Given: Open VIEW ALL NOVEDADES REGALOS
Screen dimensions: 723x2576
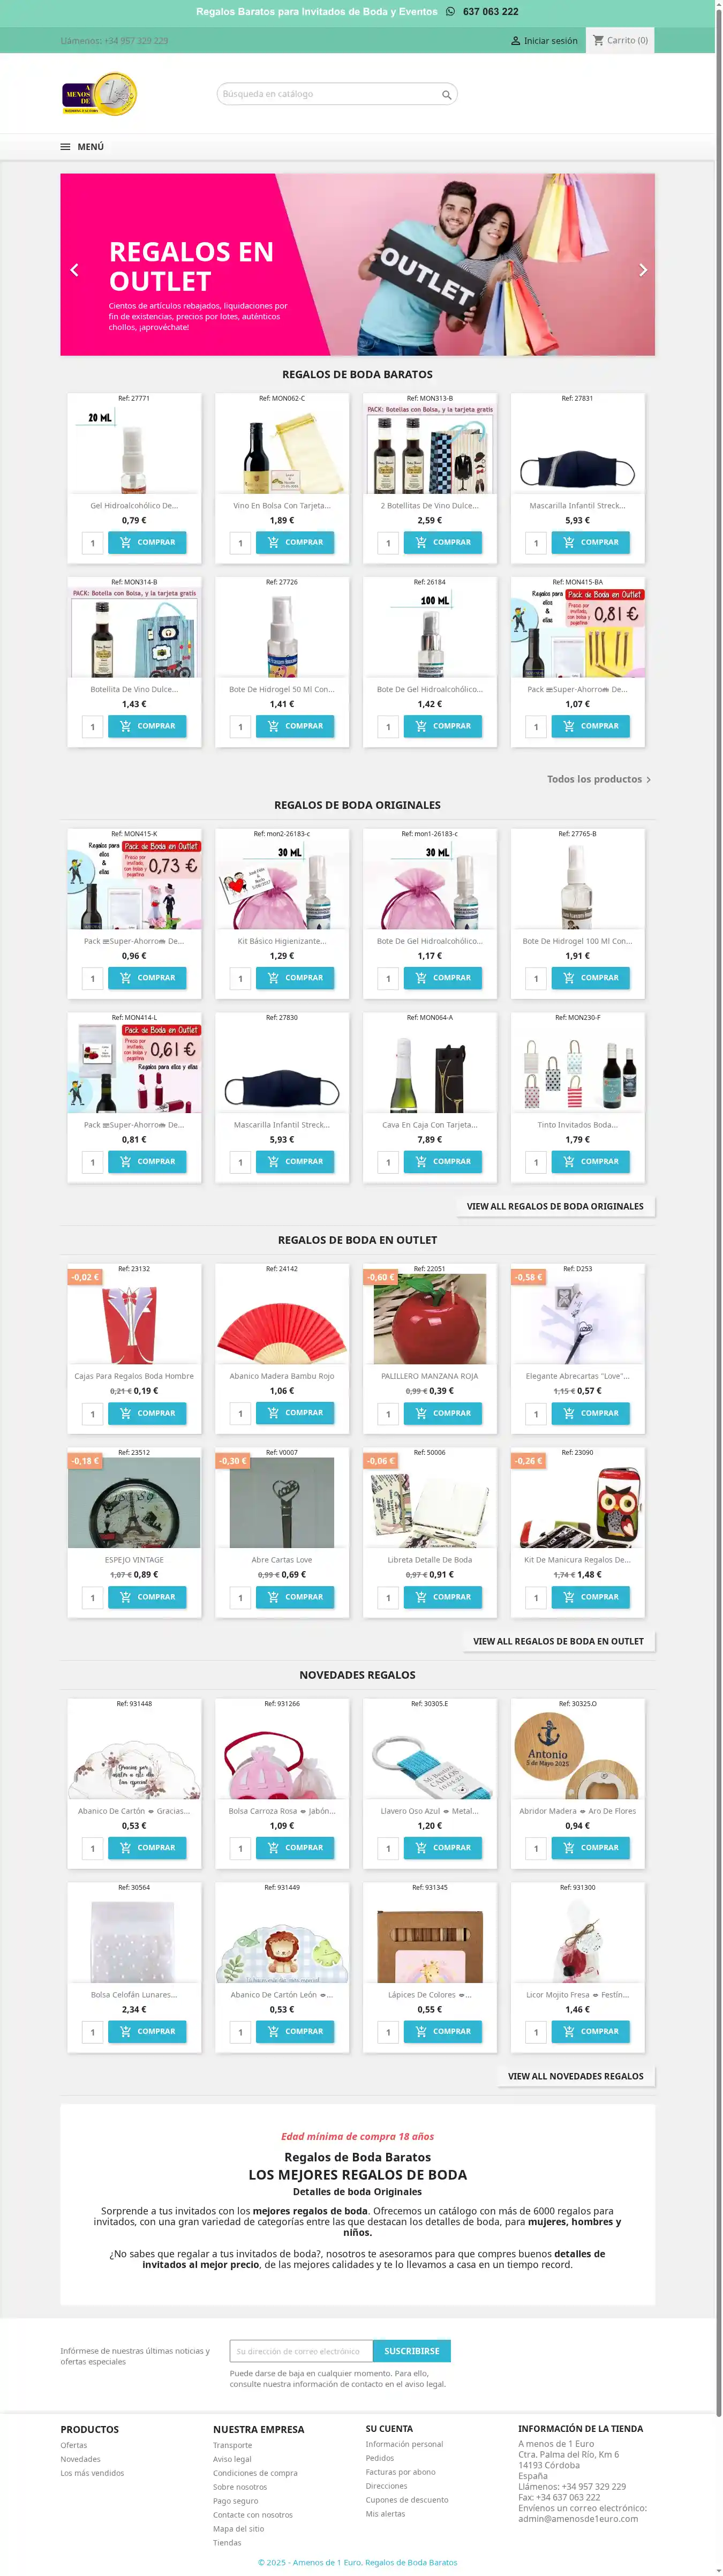Looking at the screenshot, I should (575, 2076).
